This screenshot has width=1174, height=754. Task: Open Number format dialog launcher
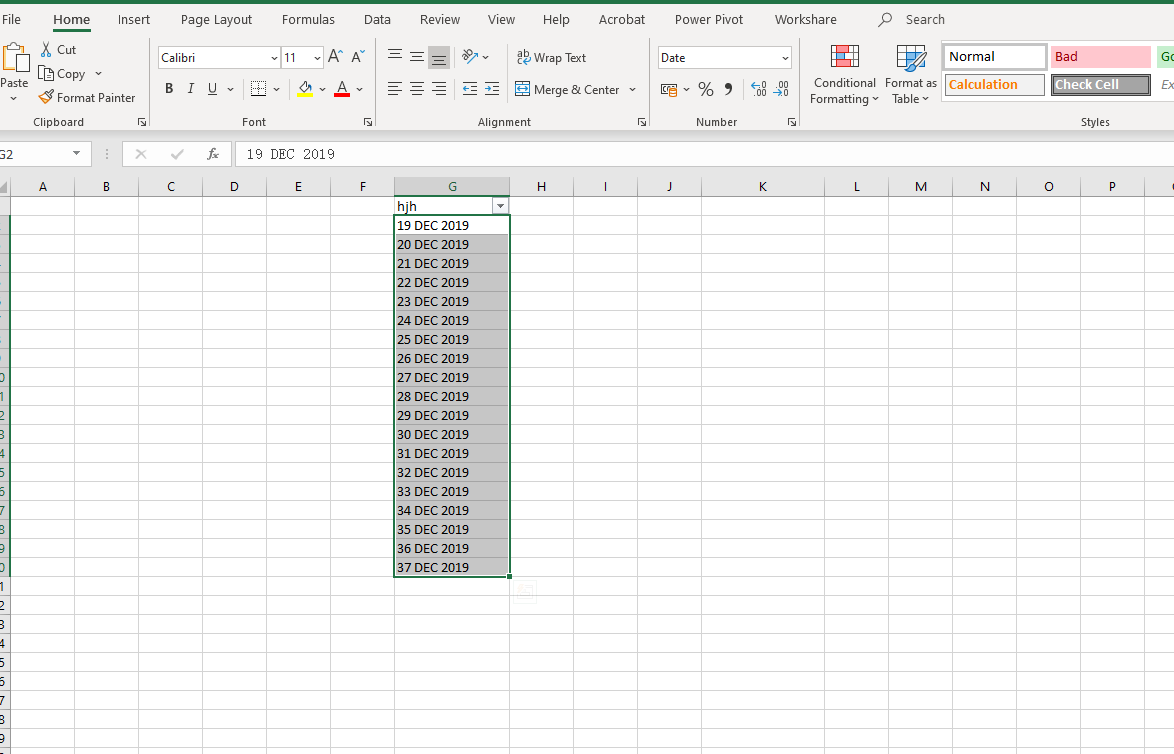[x=792, y=122]
